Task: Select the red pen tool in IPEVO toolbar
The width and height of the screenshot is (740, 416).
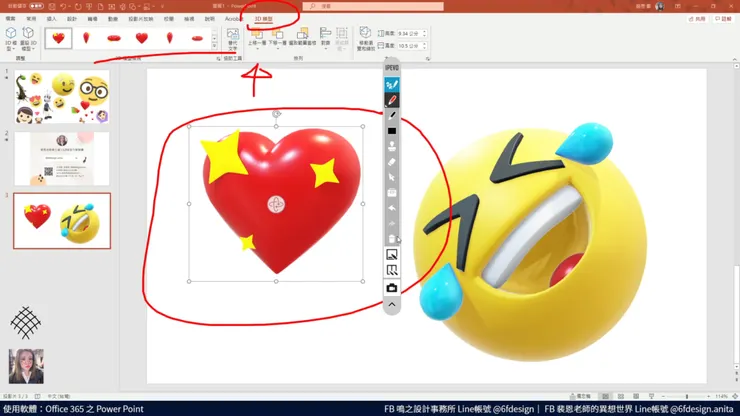Action: (392, 100)
